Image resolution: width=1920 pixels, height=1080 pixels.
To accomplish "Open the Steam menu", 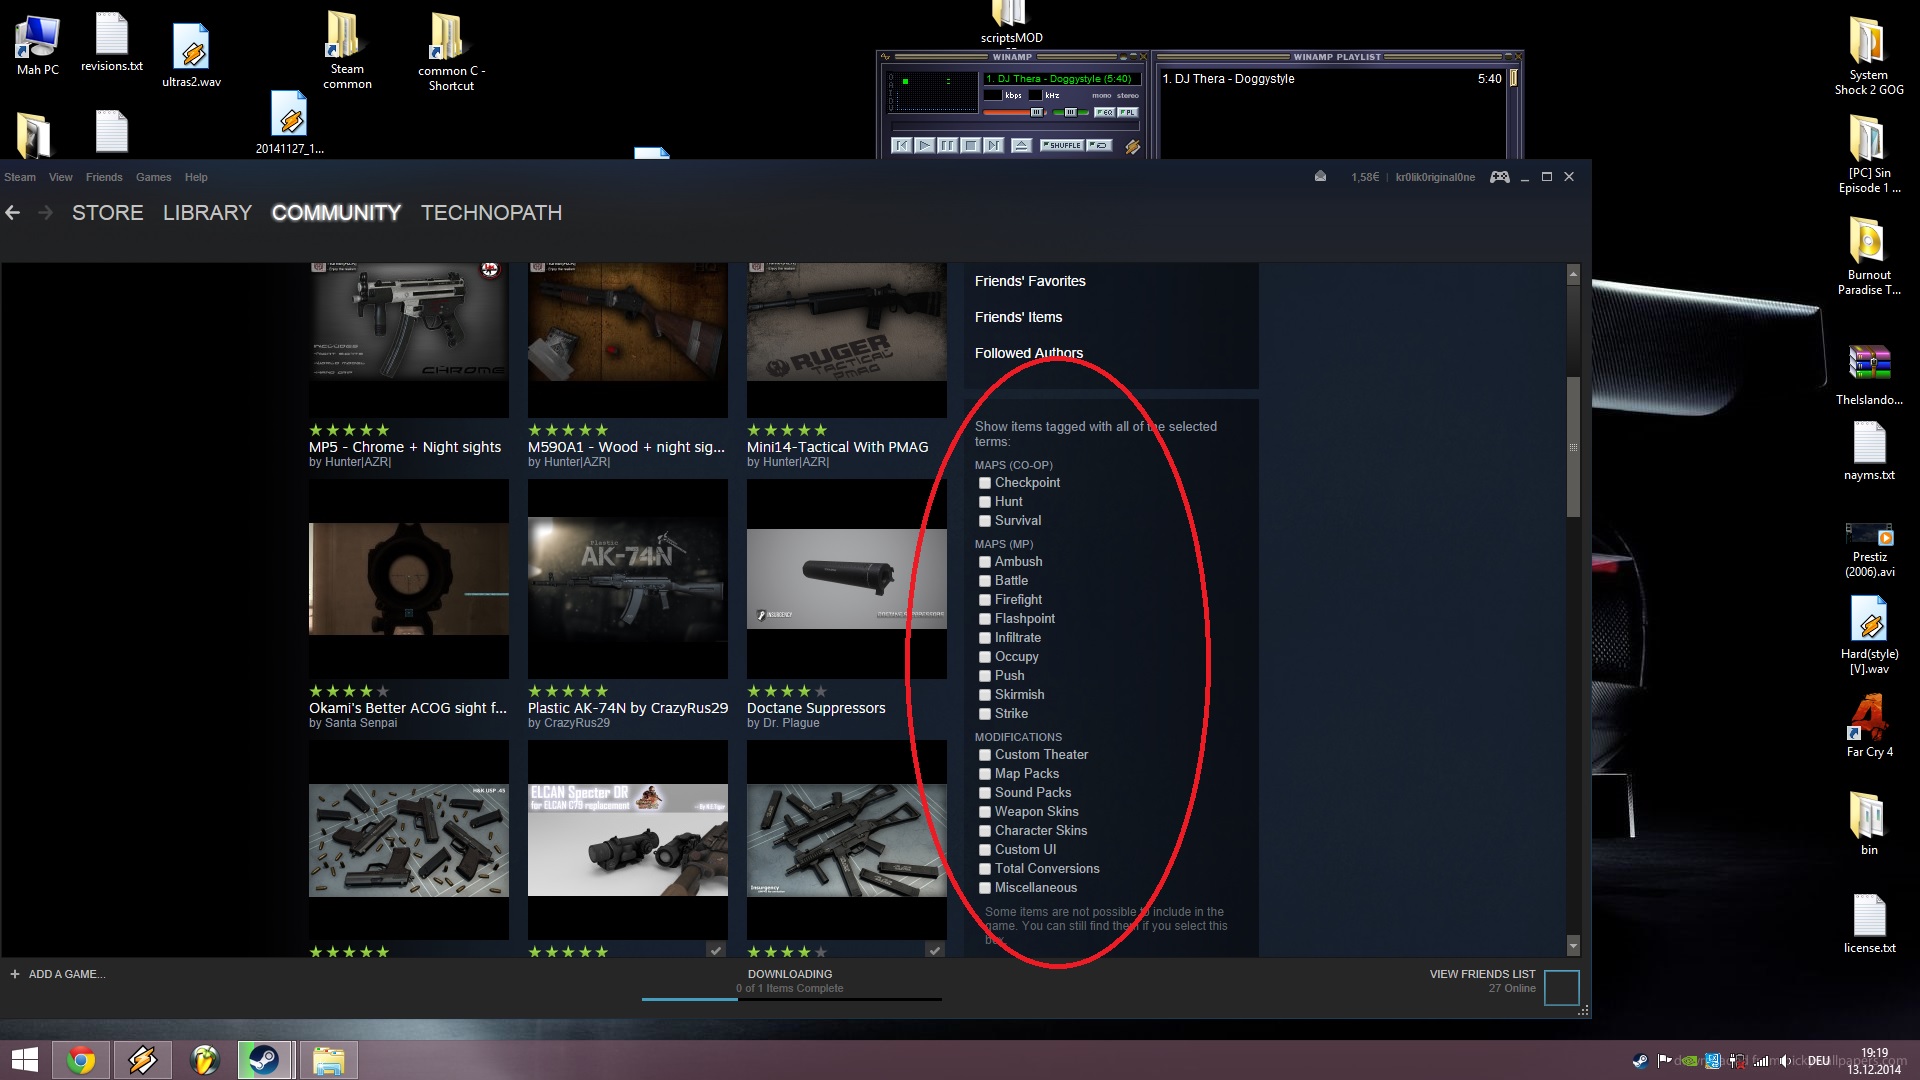I will click(20, 177).
